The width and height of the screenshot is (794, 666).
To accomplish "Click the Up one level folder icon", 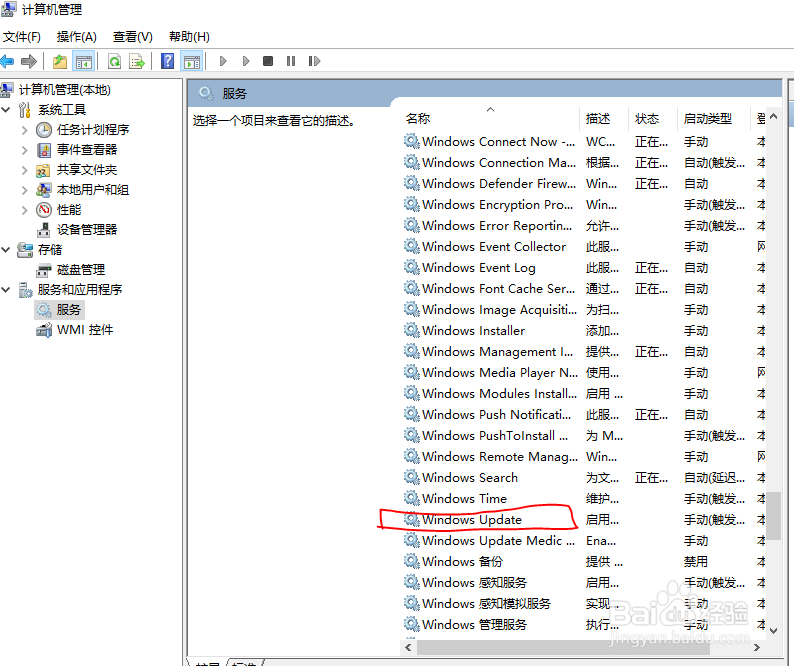I will pos(60,61).
